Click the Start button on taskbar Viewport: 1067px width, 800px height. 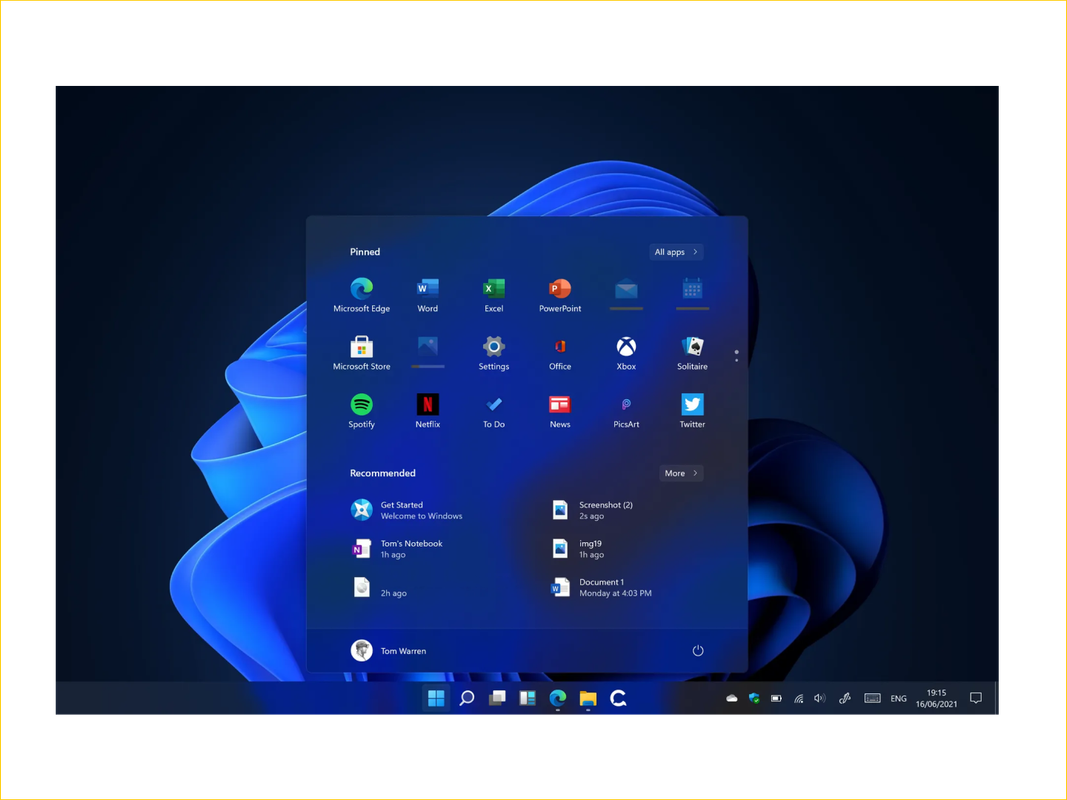(x=436, y=697)
